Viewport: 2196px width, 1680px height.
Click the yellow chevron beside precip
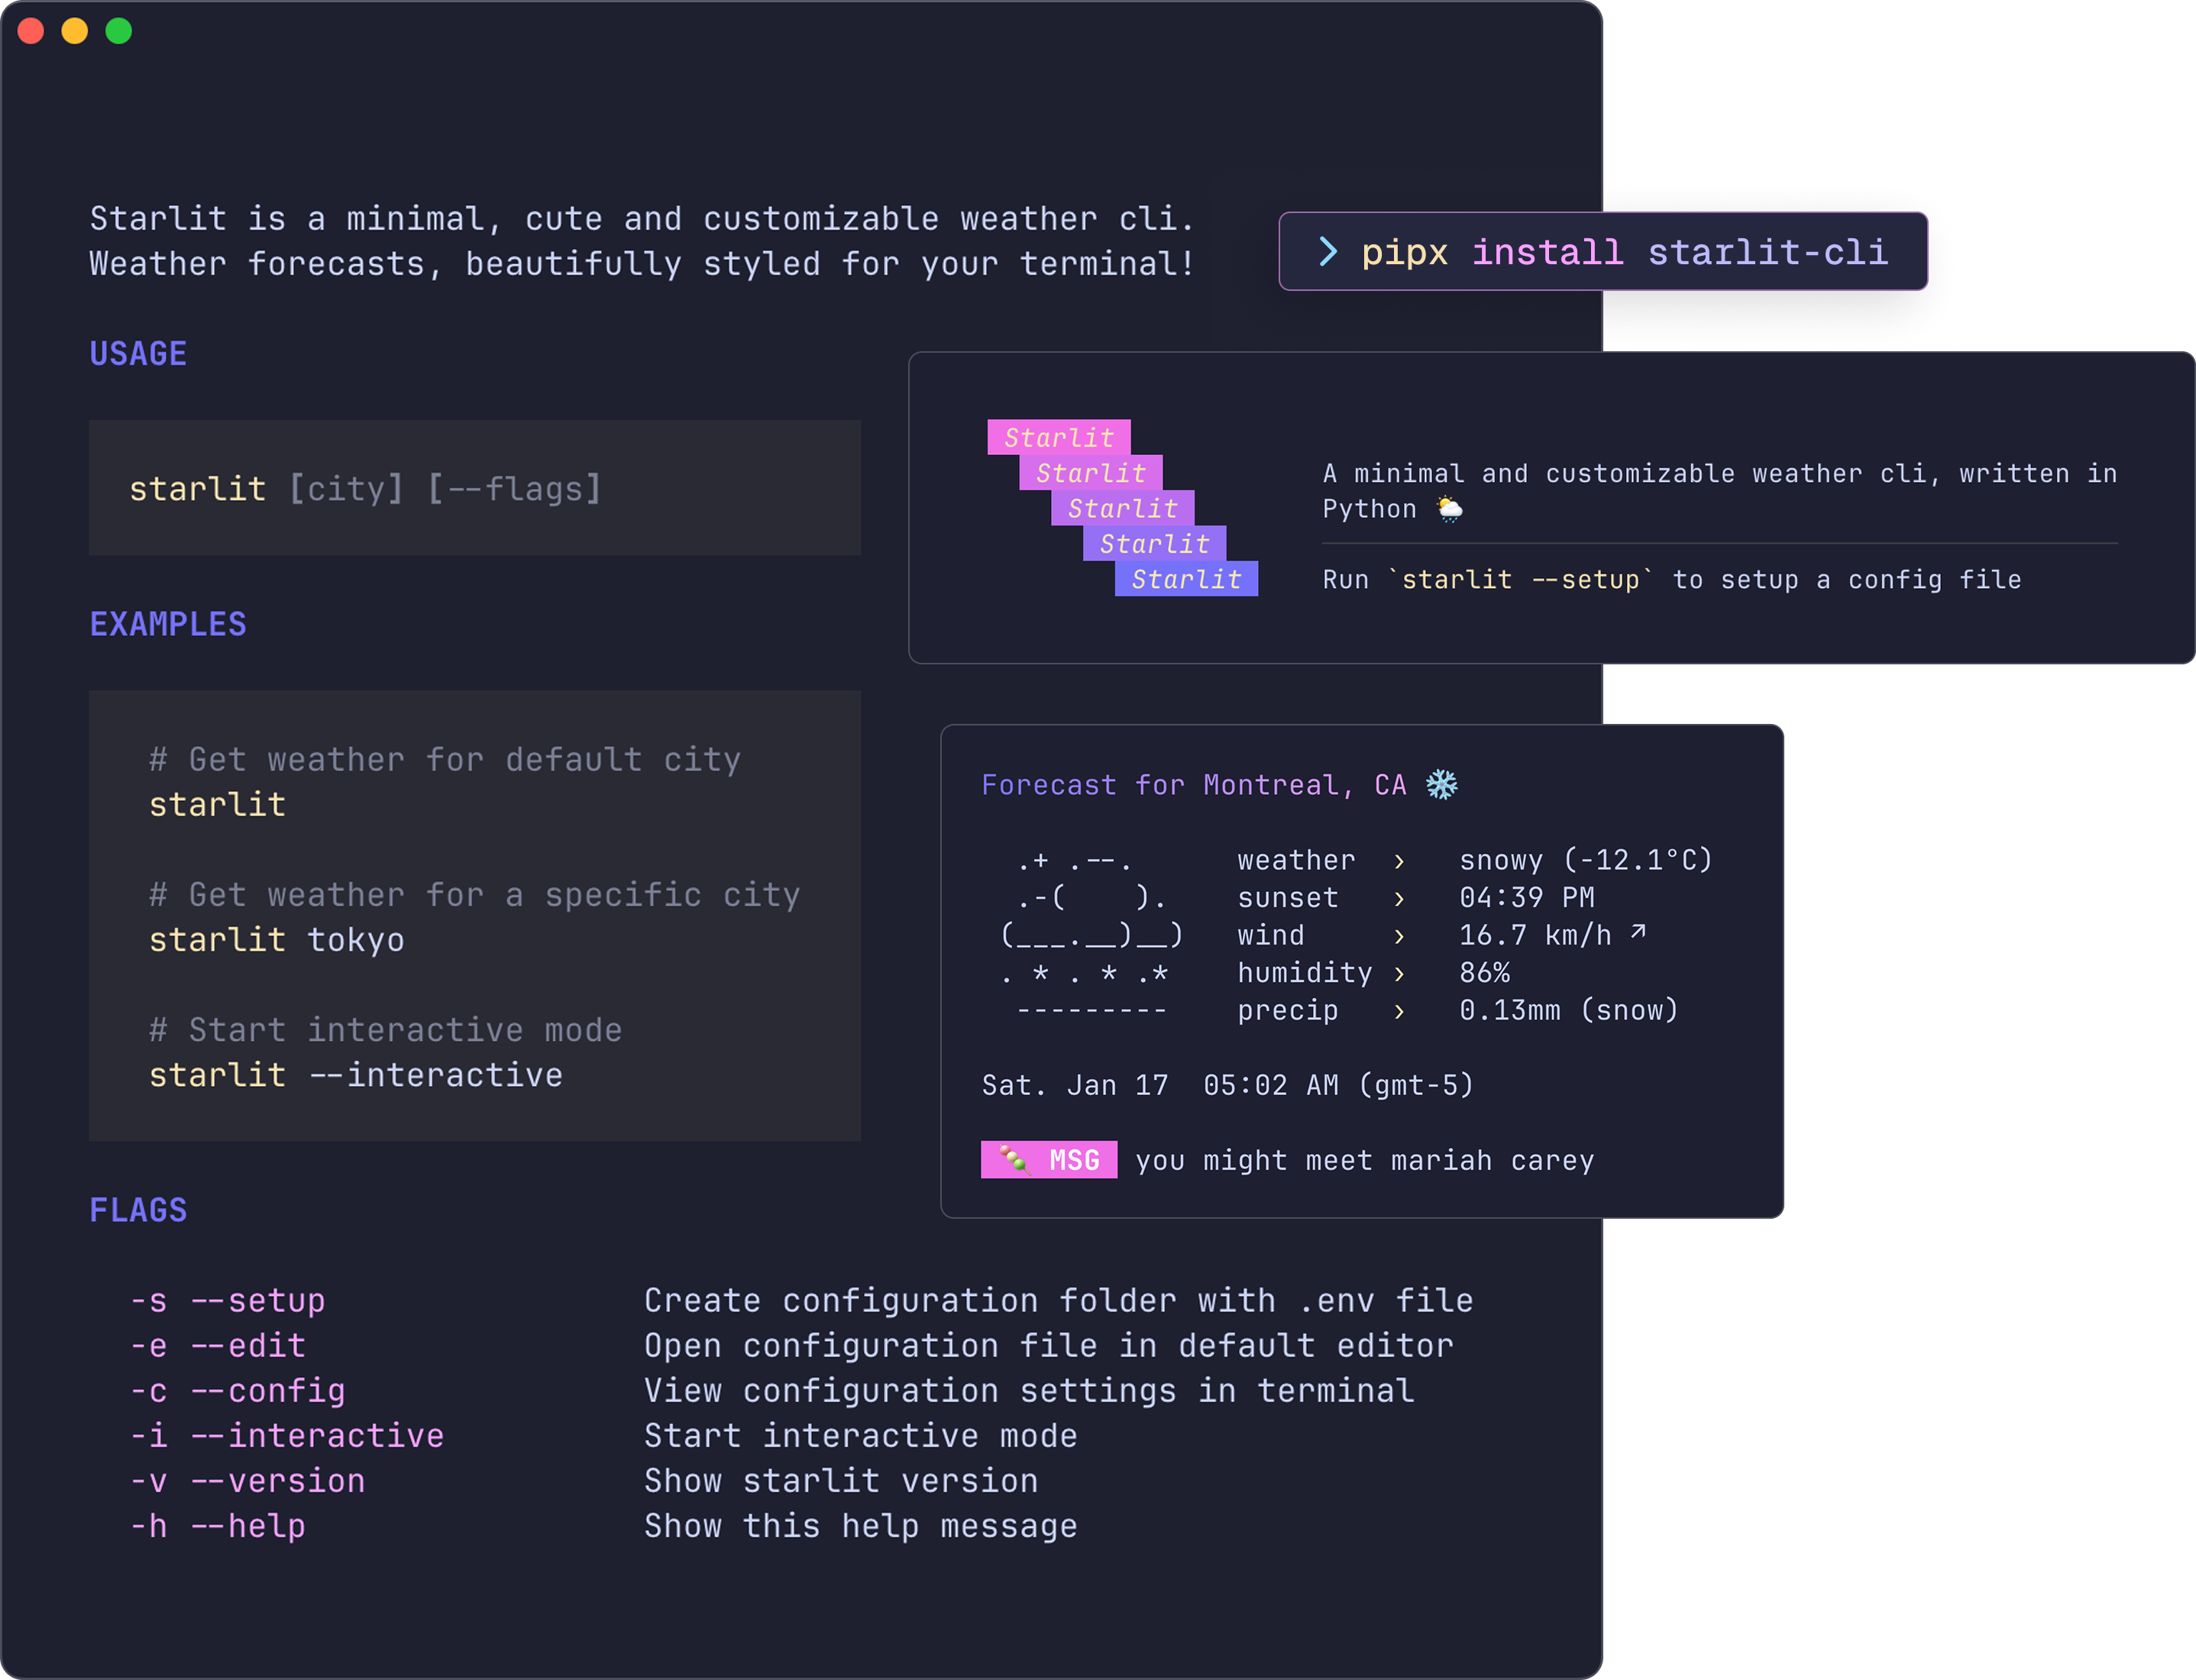tap(1399, 1011)
